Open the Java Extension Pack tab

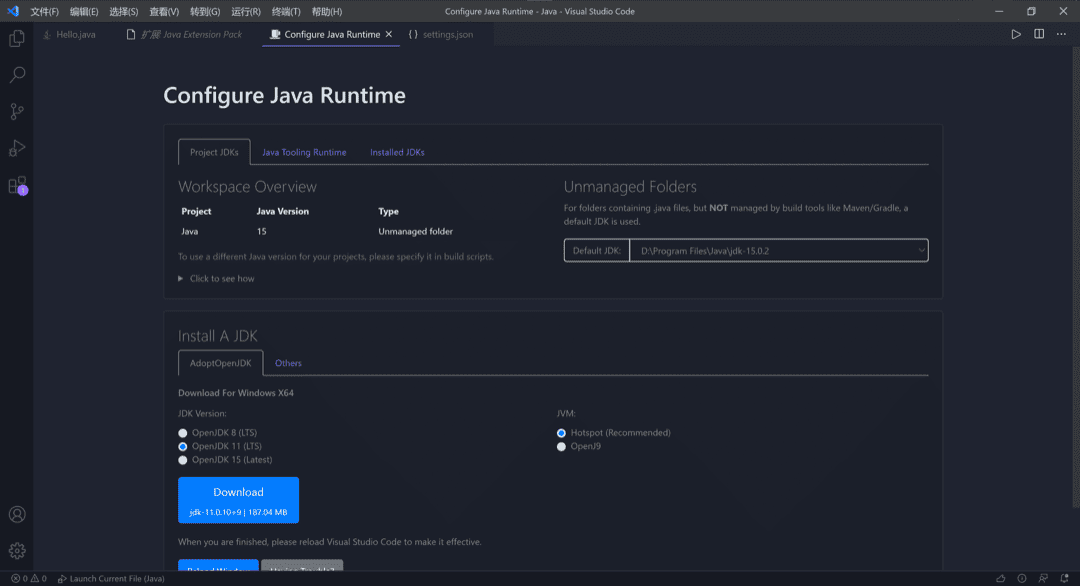click(184, 34)
